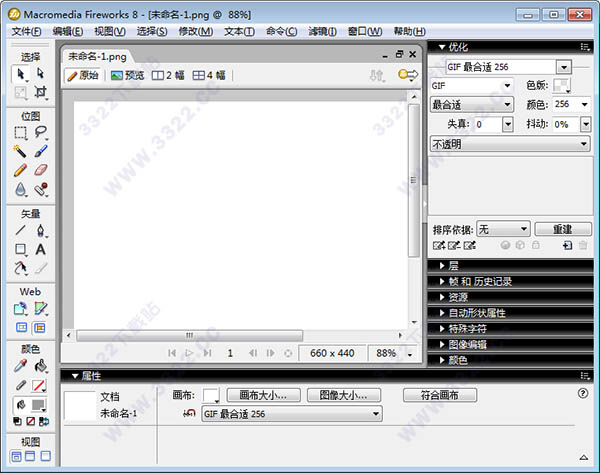Select the Rectangle Hotspot tool
Screen dimensions: 600x473
click(21, 309)
